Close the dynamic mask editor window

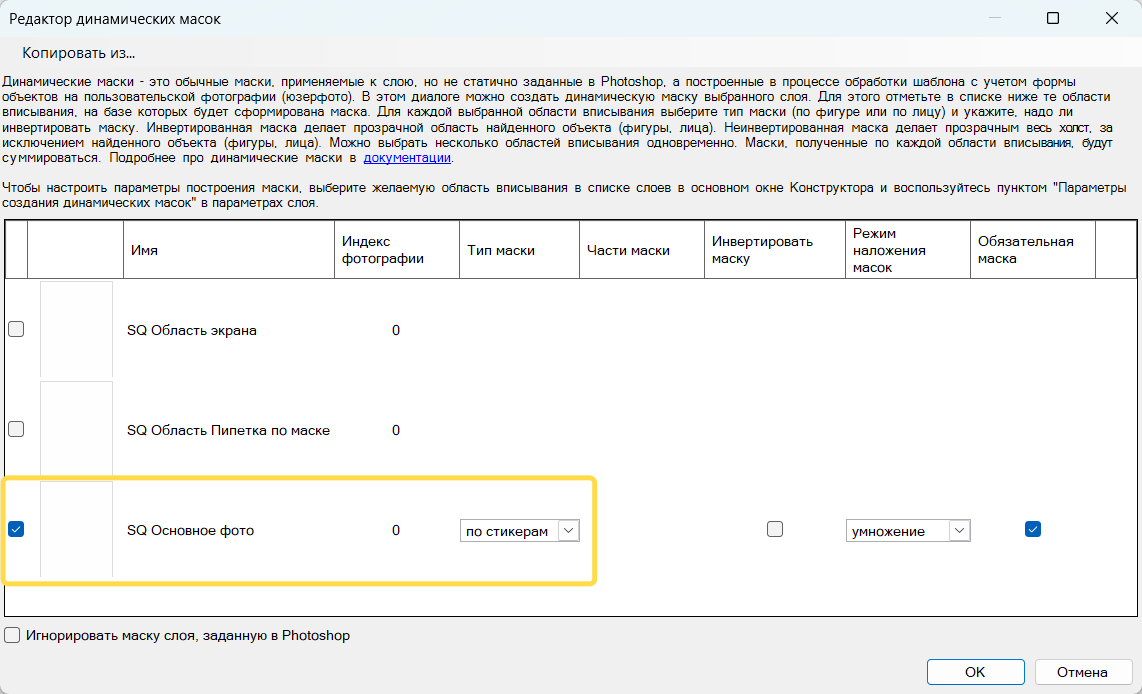(1111, 18)
